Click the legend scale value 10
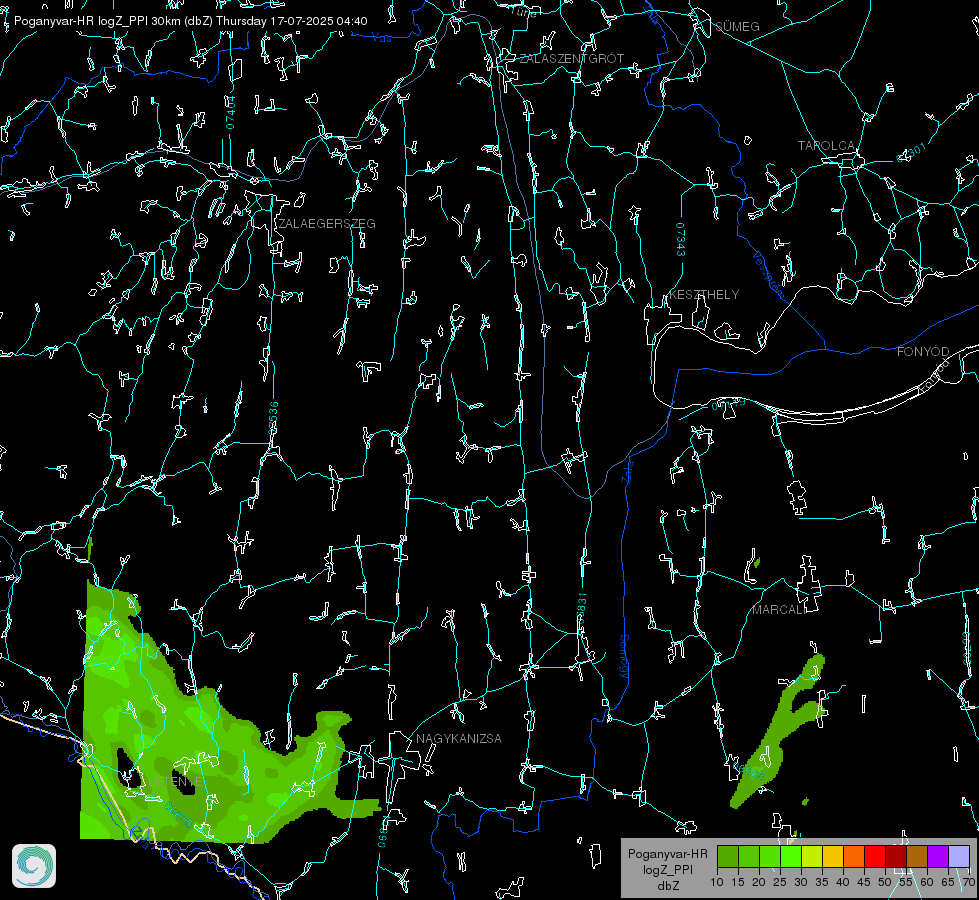The image size is (979, 900). click(717, 883)
